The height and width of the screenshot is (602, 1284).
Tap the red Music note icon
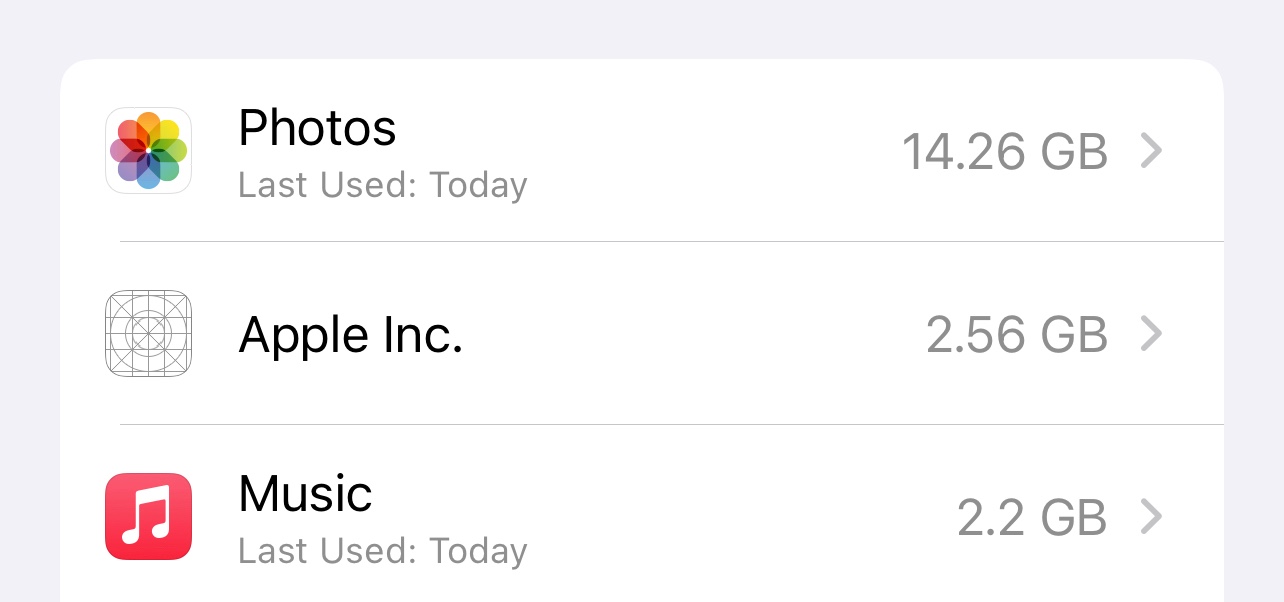tap(148, 516)
